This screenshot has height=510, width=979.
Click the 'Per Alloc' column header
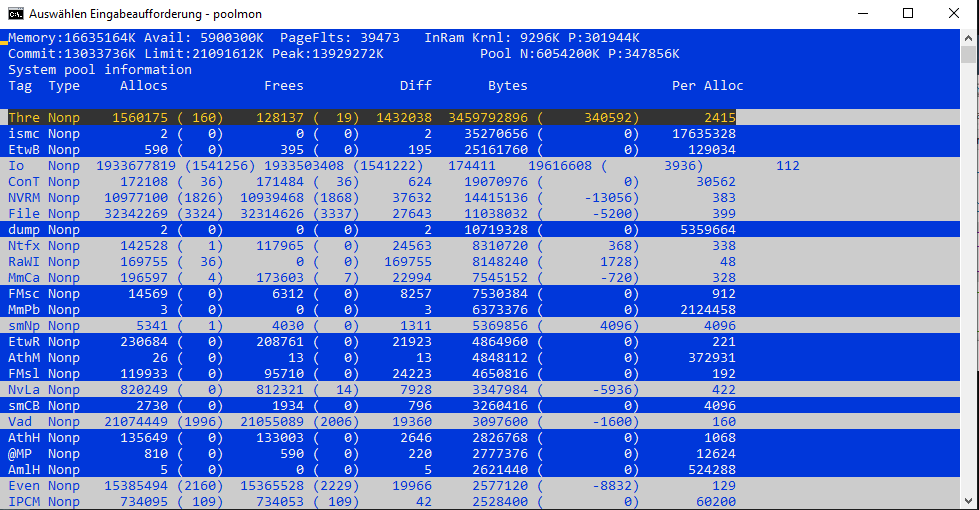[707, 86]
